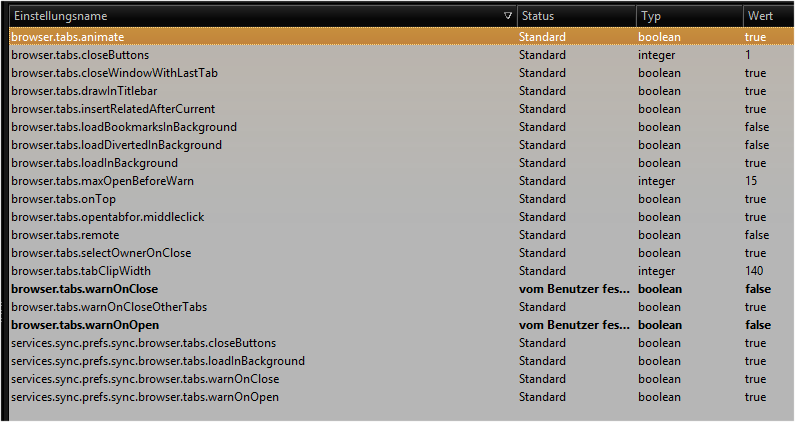The width and height of the screenshot is (795, 422).
Task: Select browser.tabs.maxOpenBeforeWarn preference
Action: 102,181
